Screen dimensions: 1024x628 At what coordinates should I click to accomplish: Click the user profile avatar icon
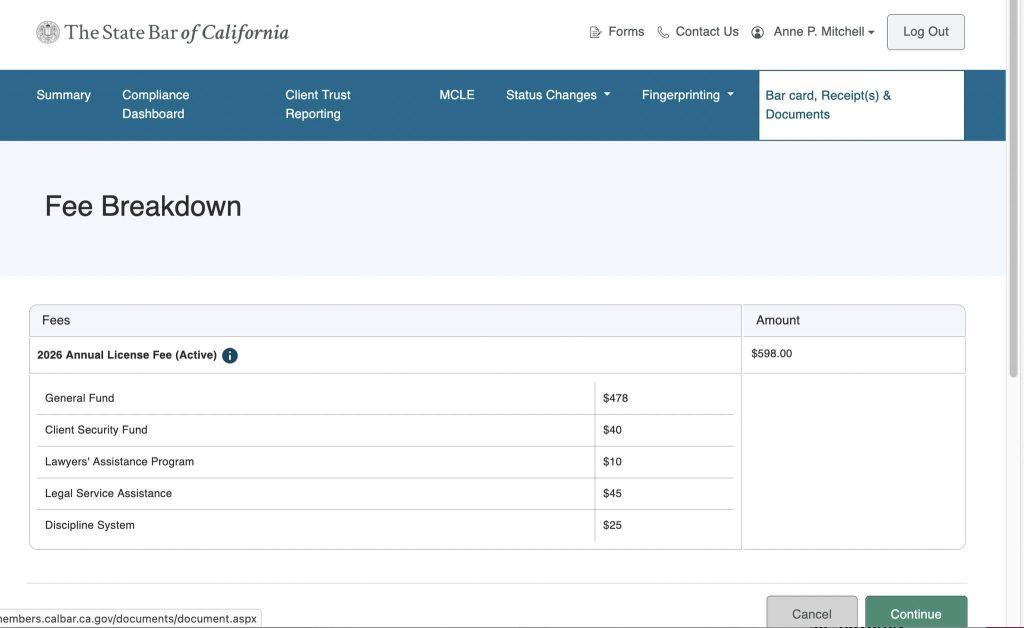point(758,32)
